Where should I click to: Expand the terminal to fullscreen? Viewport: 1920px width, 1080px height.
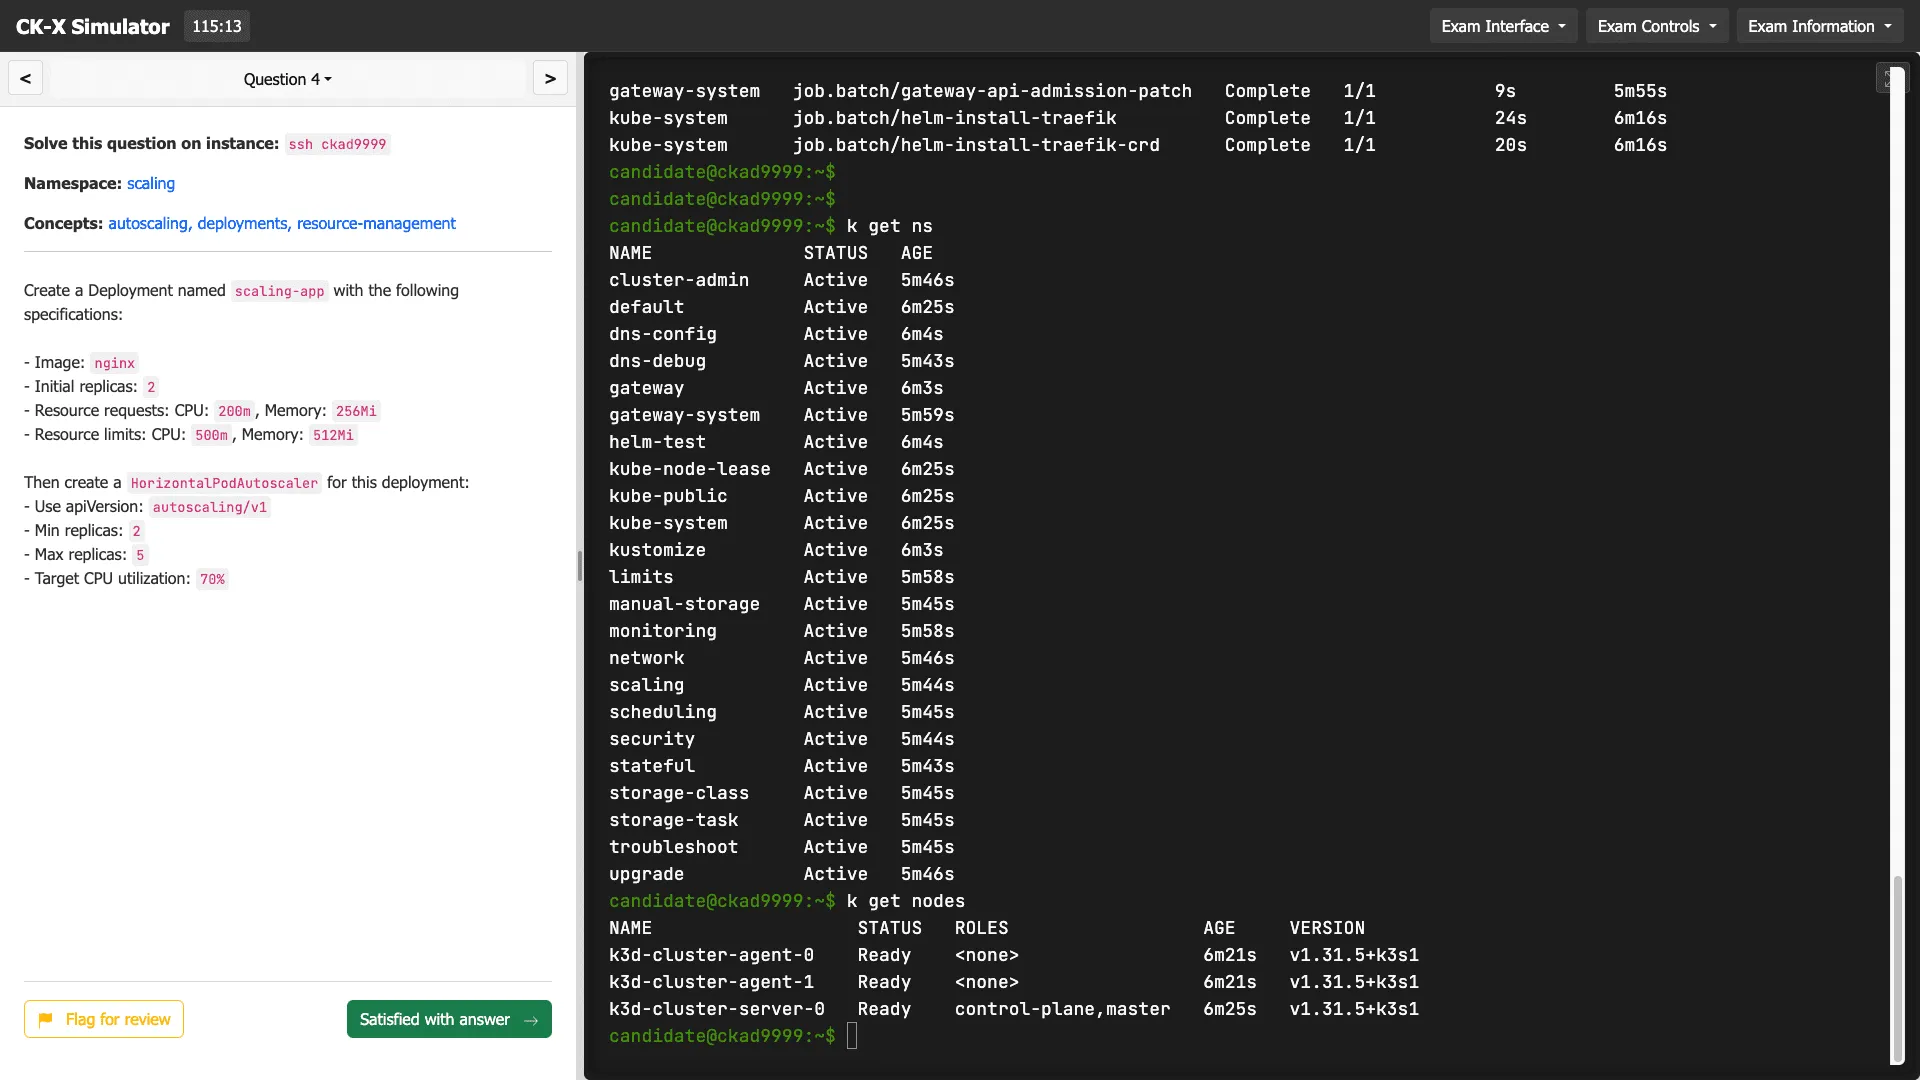coord(1895,77)
